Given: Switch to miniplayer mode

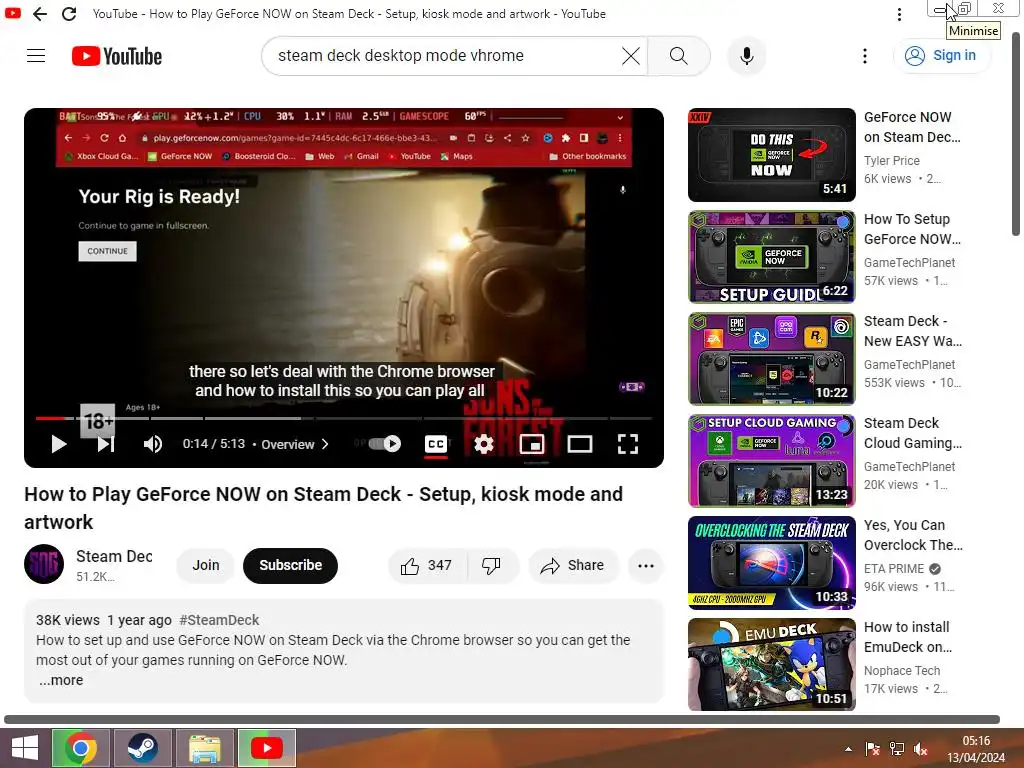Looking at the screenshot, I should (532, 444).
